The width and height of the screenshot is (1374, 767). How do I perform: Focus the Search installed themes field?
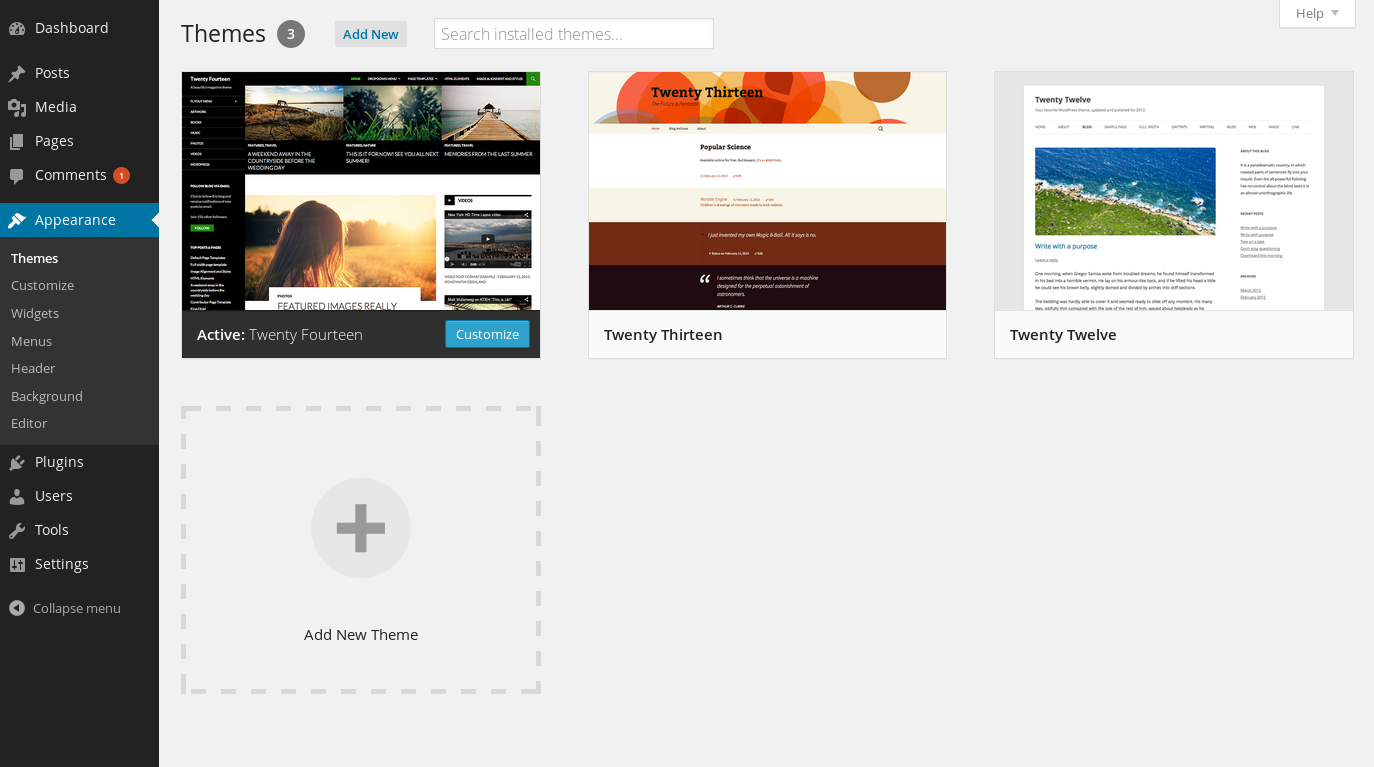[x=574, y=34]
